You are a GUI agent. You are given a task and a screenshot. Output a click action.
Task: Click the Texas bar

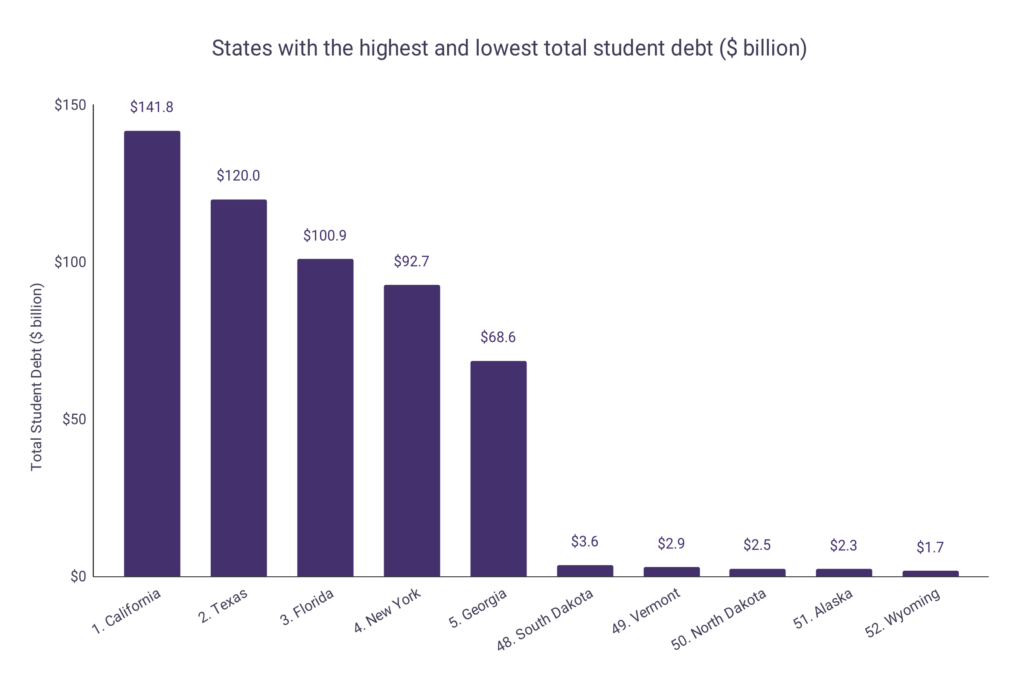pos(238,388)
